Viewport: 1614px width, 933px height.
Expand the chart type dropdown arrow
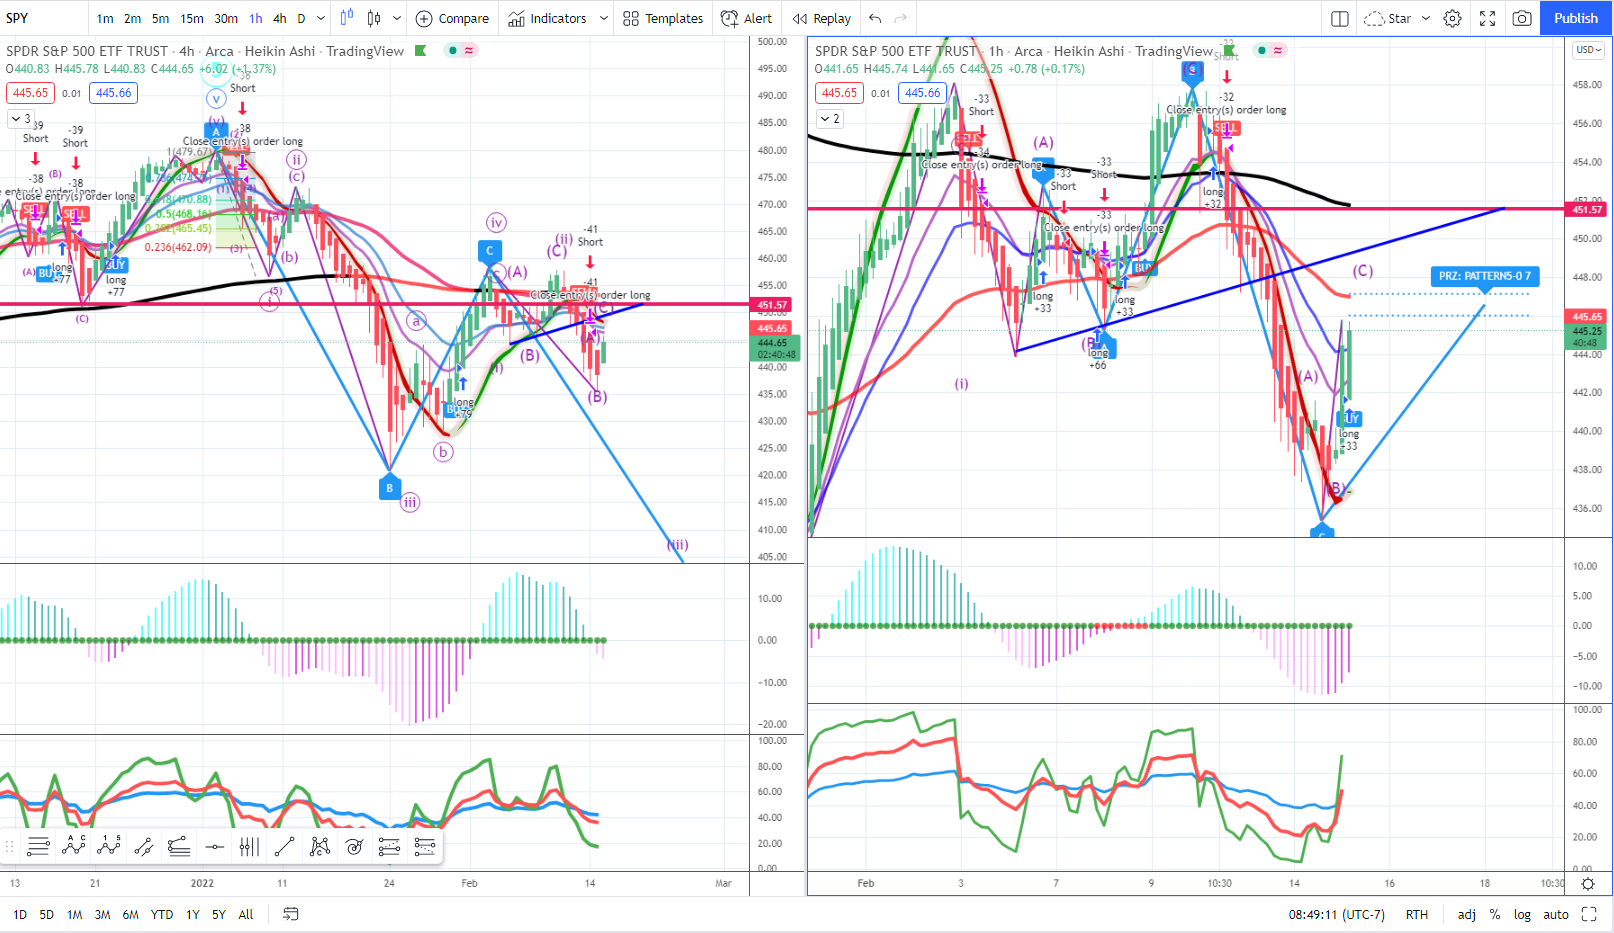point(397,18)
